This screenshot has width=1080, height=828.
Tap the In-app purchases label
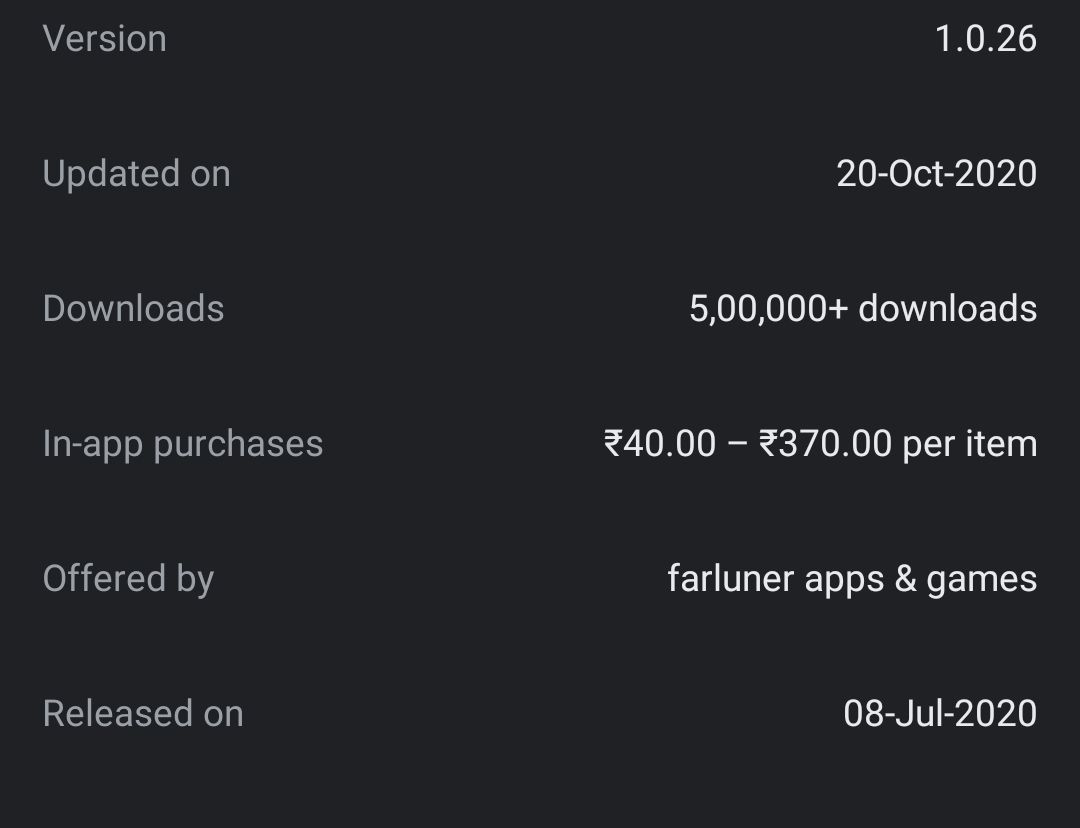coord(182,444)
